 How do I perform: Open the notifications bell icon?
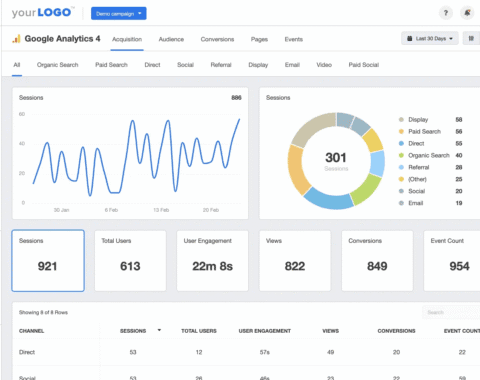pyautogui.click(x=467, y=13)
